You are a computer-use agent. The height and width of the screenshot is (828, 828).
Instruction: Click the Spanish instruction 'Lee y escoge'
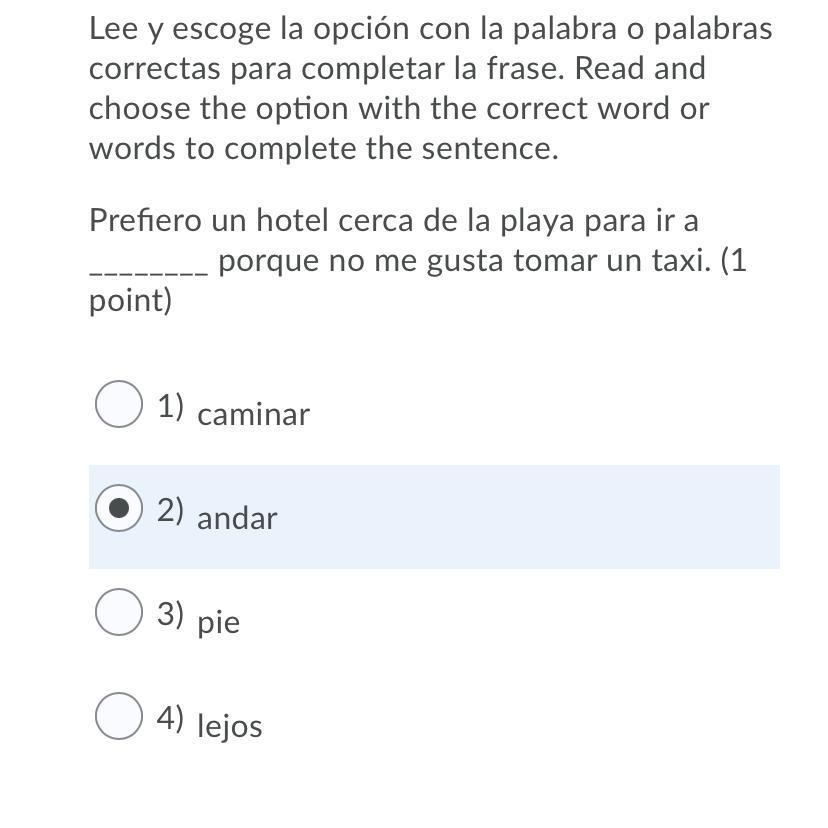pos(180,30)
